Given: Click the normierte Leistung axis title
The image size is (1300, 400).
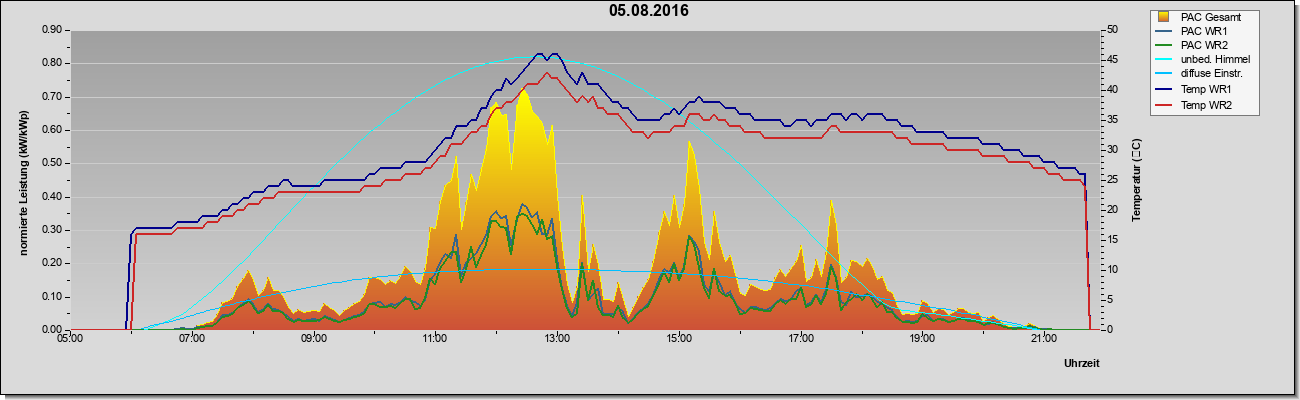Looking at the screenshot, I should (x=22, y=181).
